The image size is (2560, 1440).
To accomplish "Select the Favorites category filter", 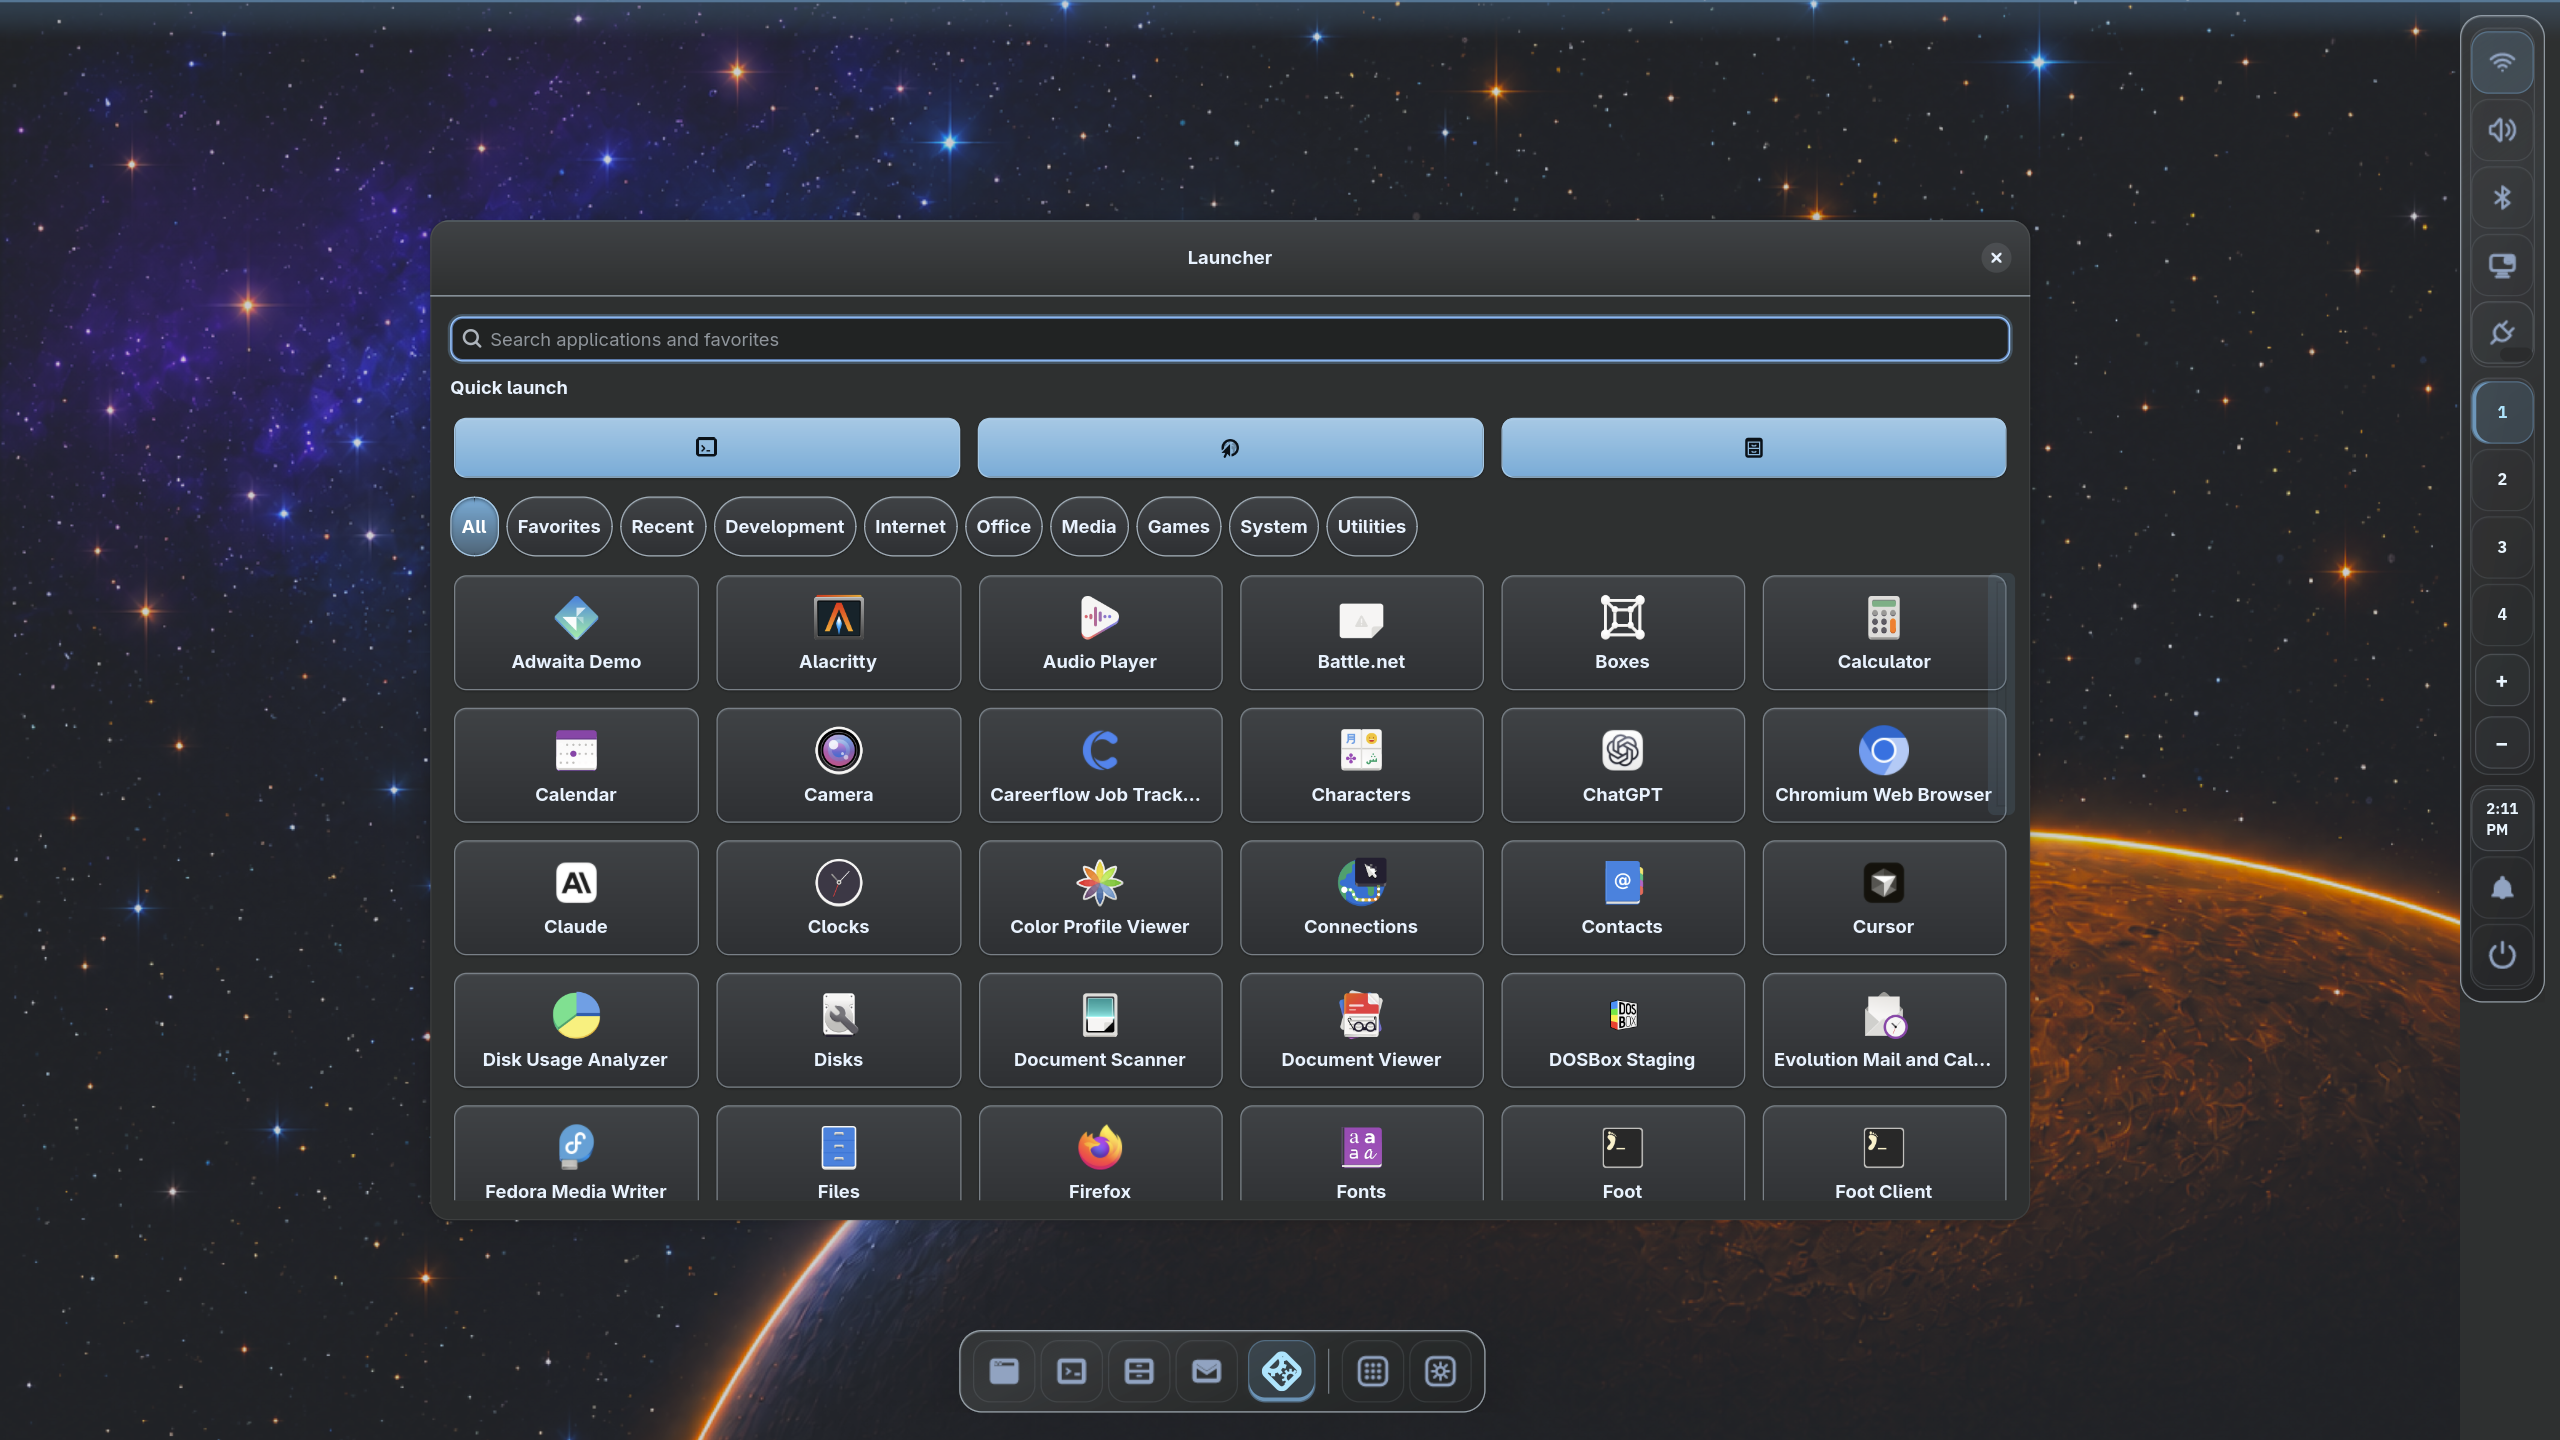I will point(559,527).
